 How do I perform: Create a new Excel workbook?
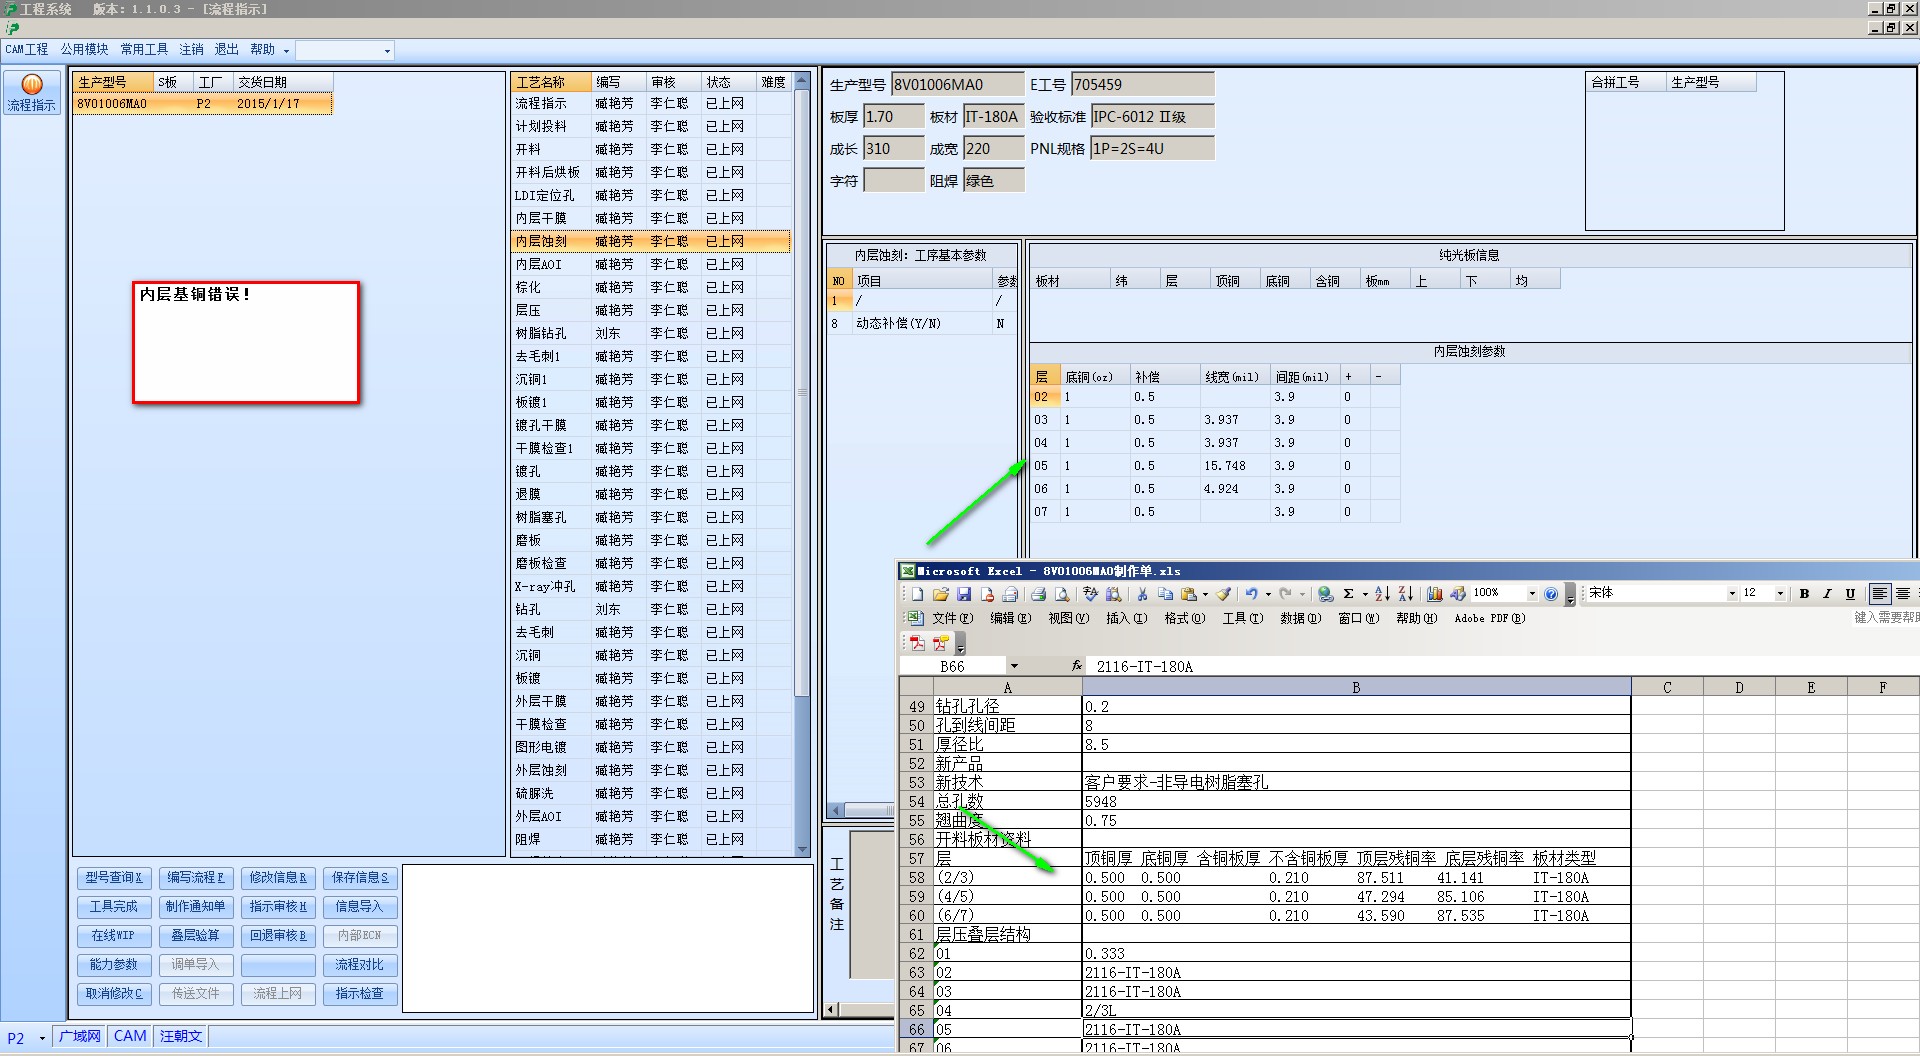(x=918, y=594)
